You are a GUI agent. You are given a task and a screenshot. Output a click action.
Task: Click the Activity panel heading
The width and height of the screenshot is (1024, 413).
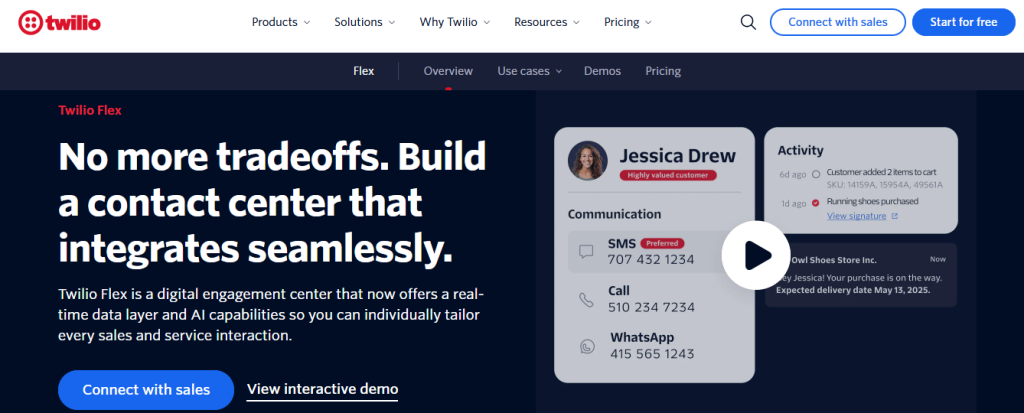point(801,150)
